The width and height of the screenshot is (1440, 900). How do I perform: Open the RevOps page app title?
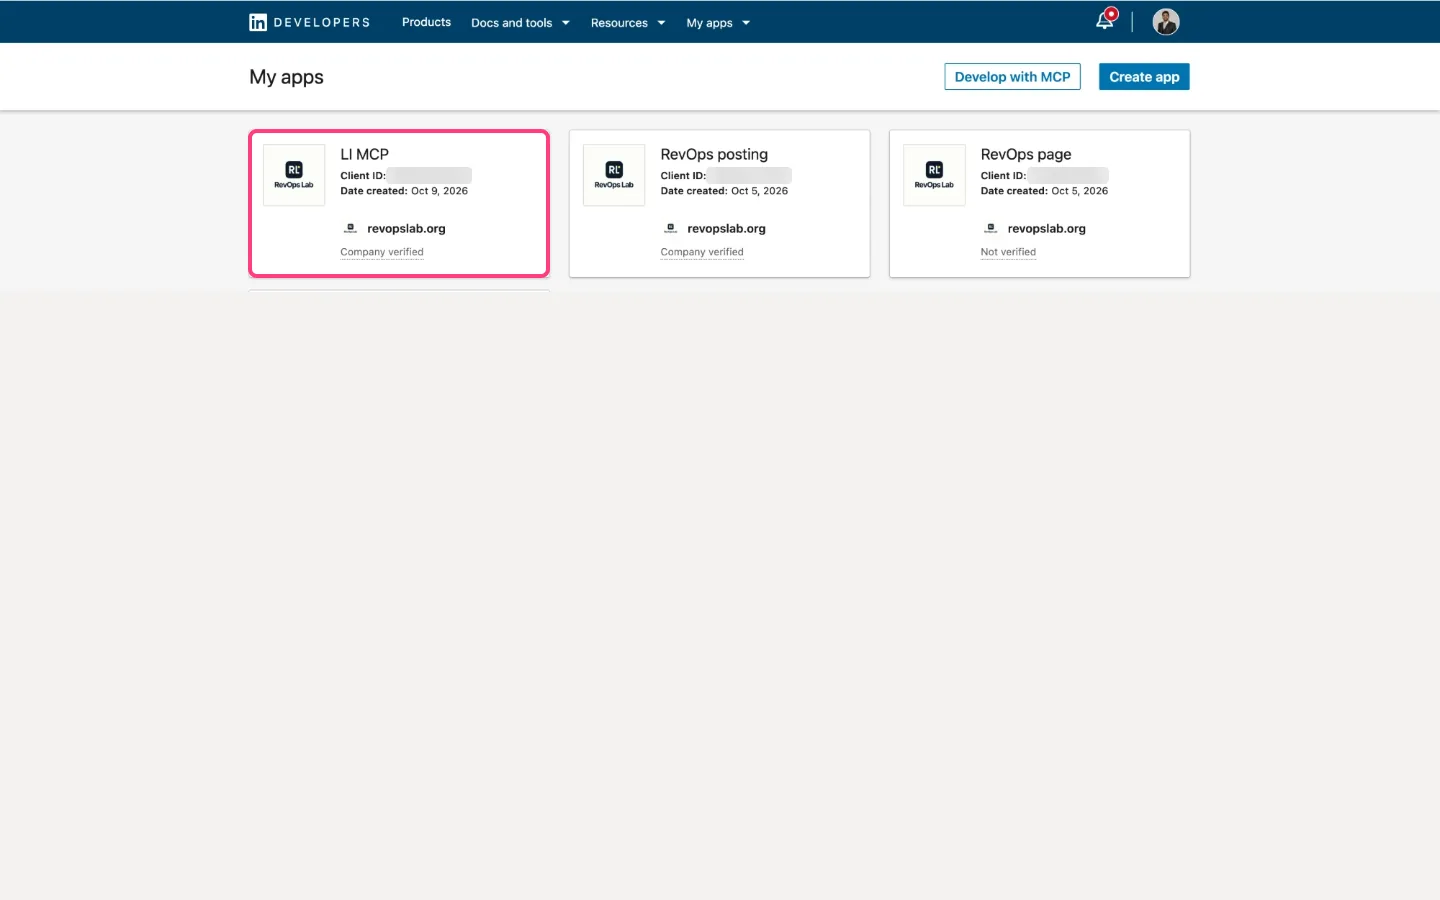click(1026, 154)
